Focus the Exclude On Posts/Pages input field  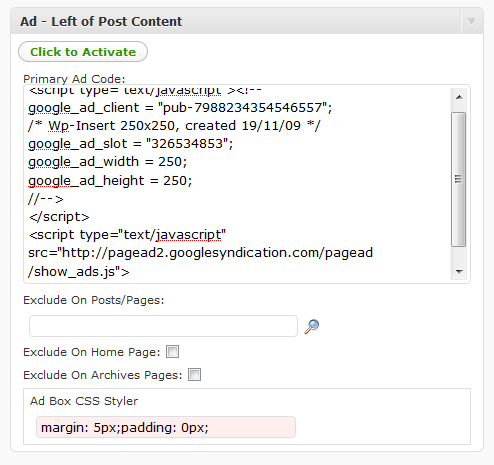click(x=163, y=326)
